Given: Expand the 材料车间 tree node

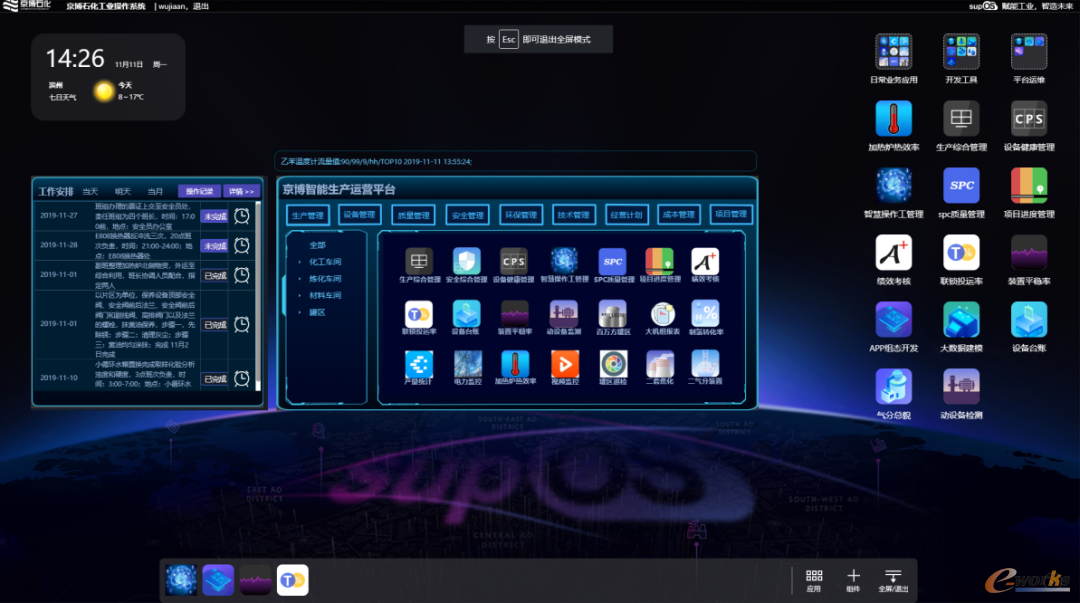Looking at the screenshot, I should pyautogui.click(x=300, y=296).
